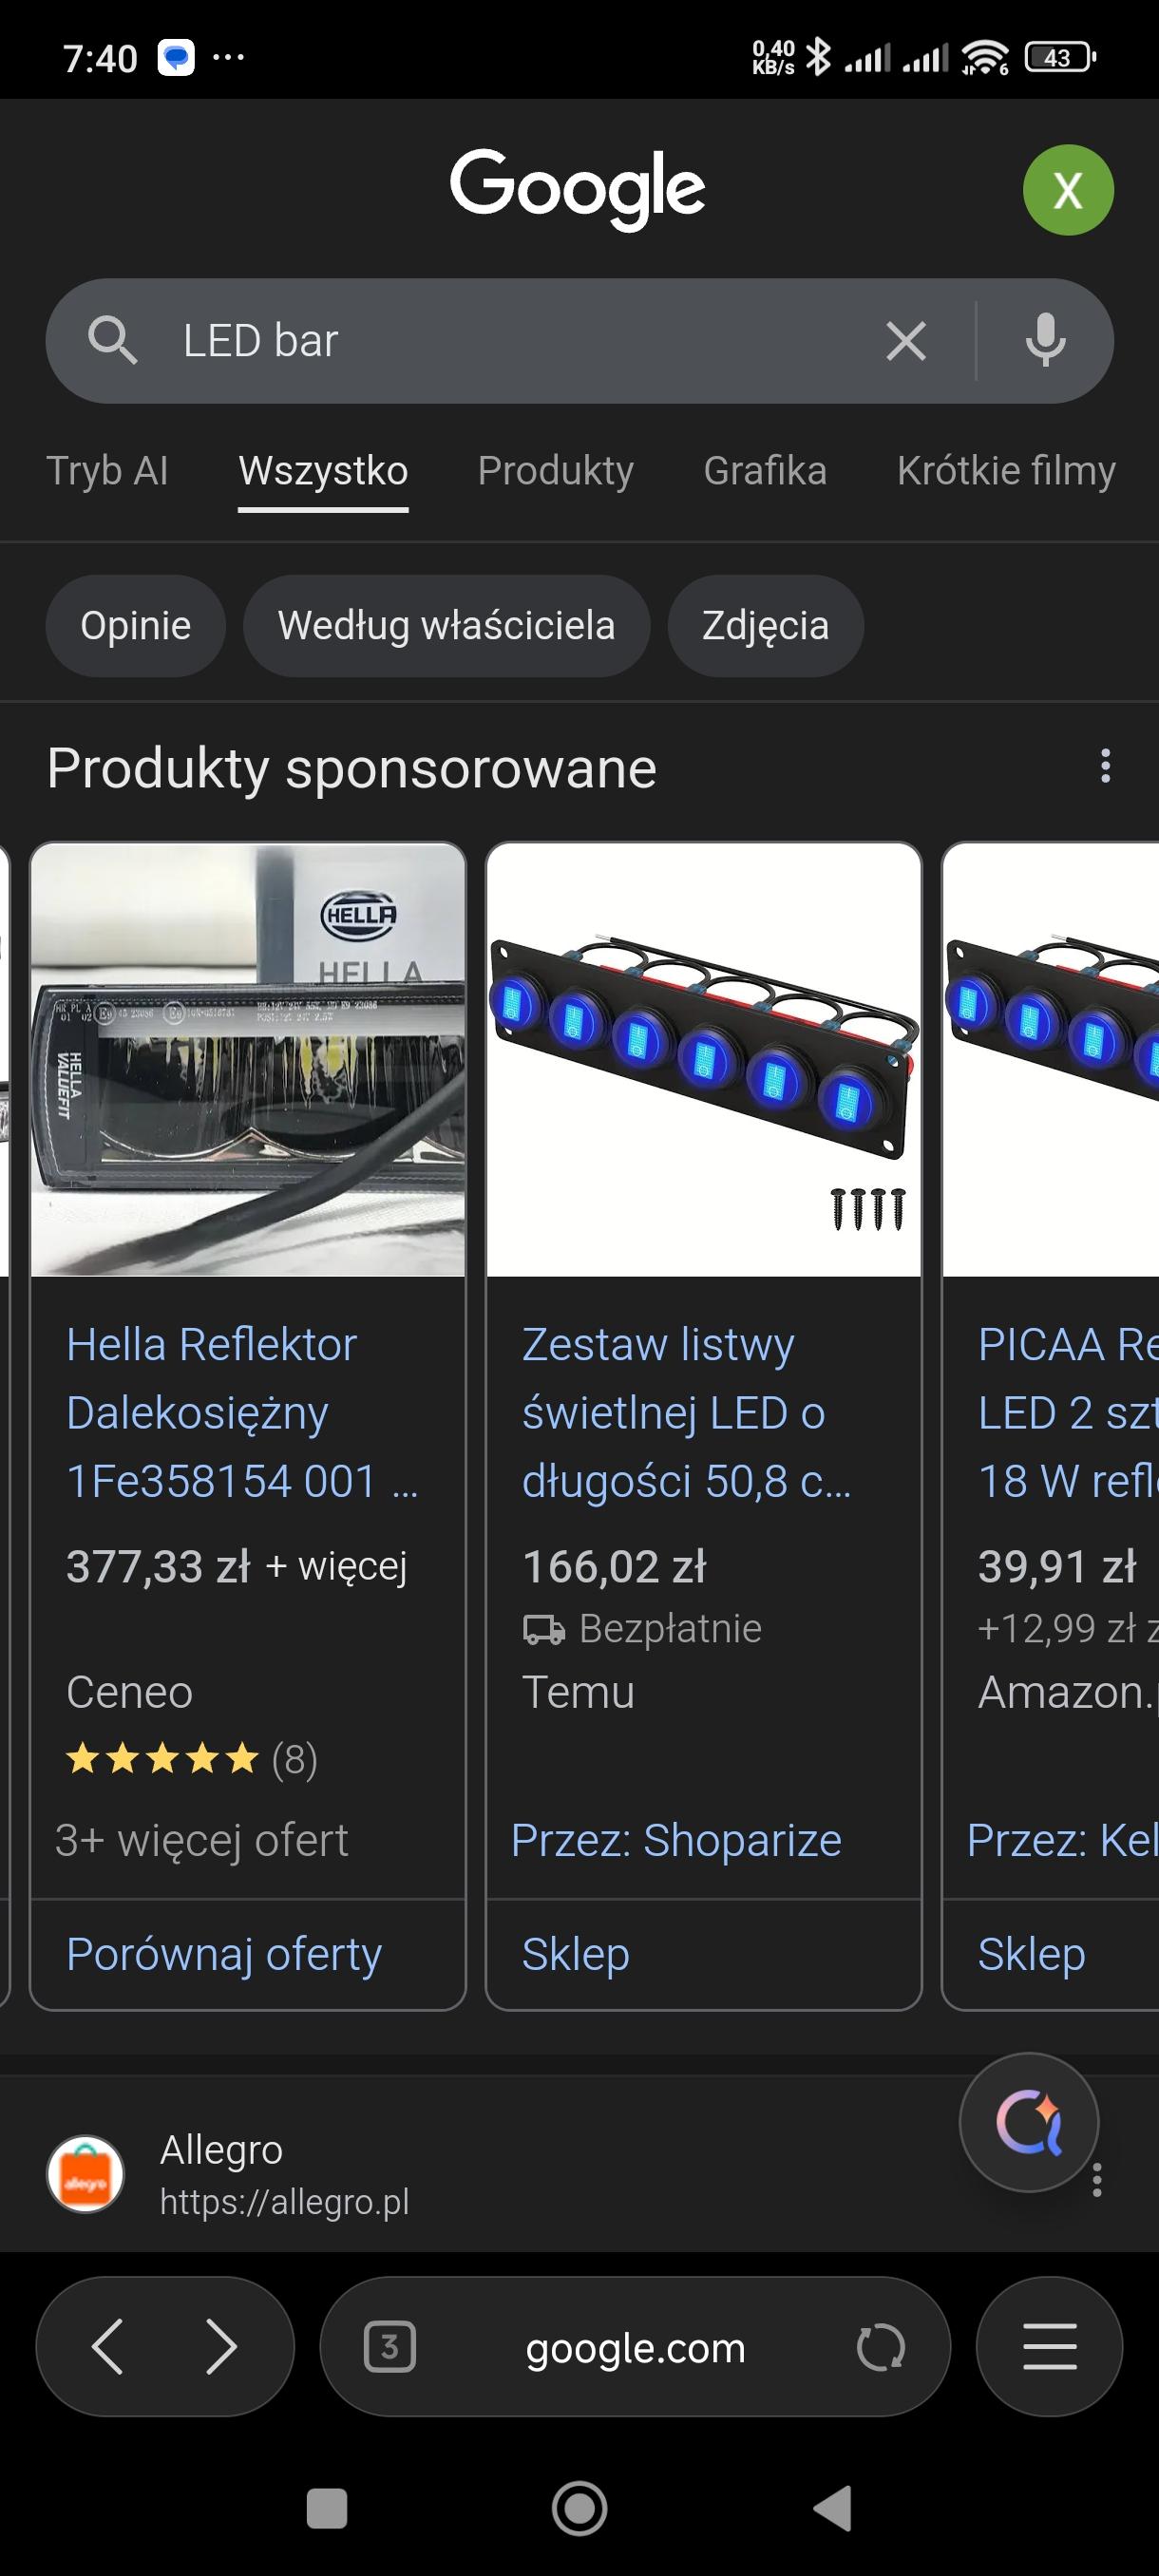
Task: Tap the floating AI search lens button
Action: click(1028, 2122)
